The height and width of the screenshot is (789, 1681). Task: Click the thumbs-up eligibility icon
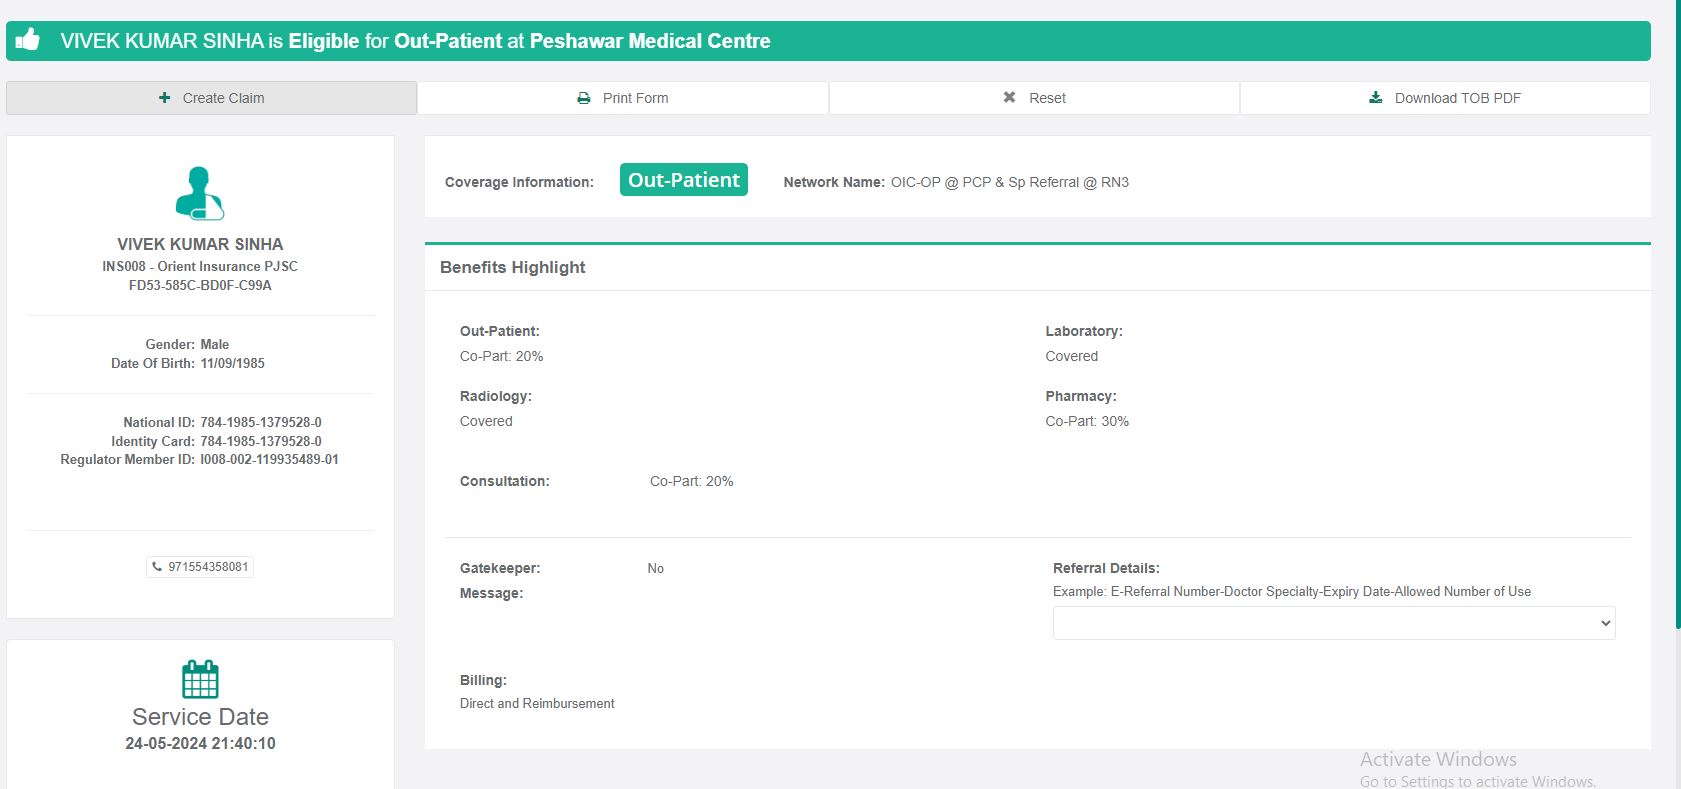click(28, 40)
